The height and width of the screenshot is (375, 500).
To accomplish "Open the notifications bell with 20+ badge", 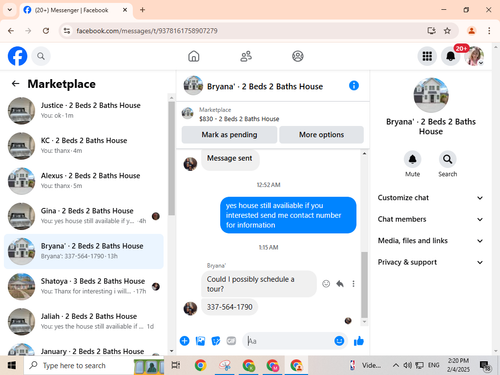I will pyautogui.click(x=451, y=56).
